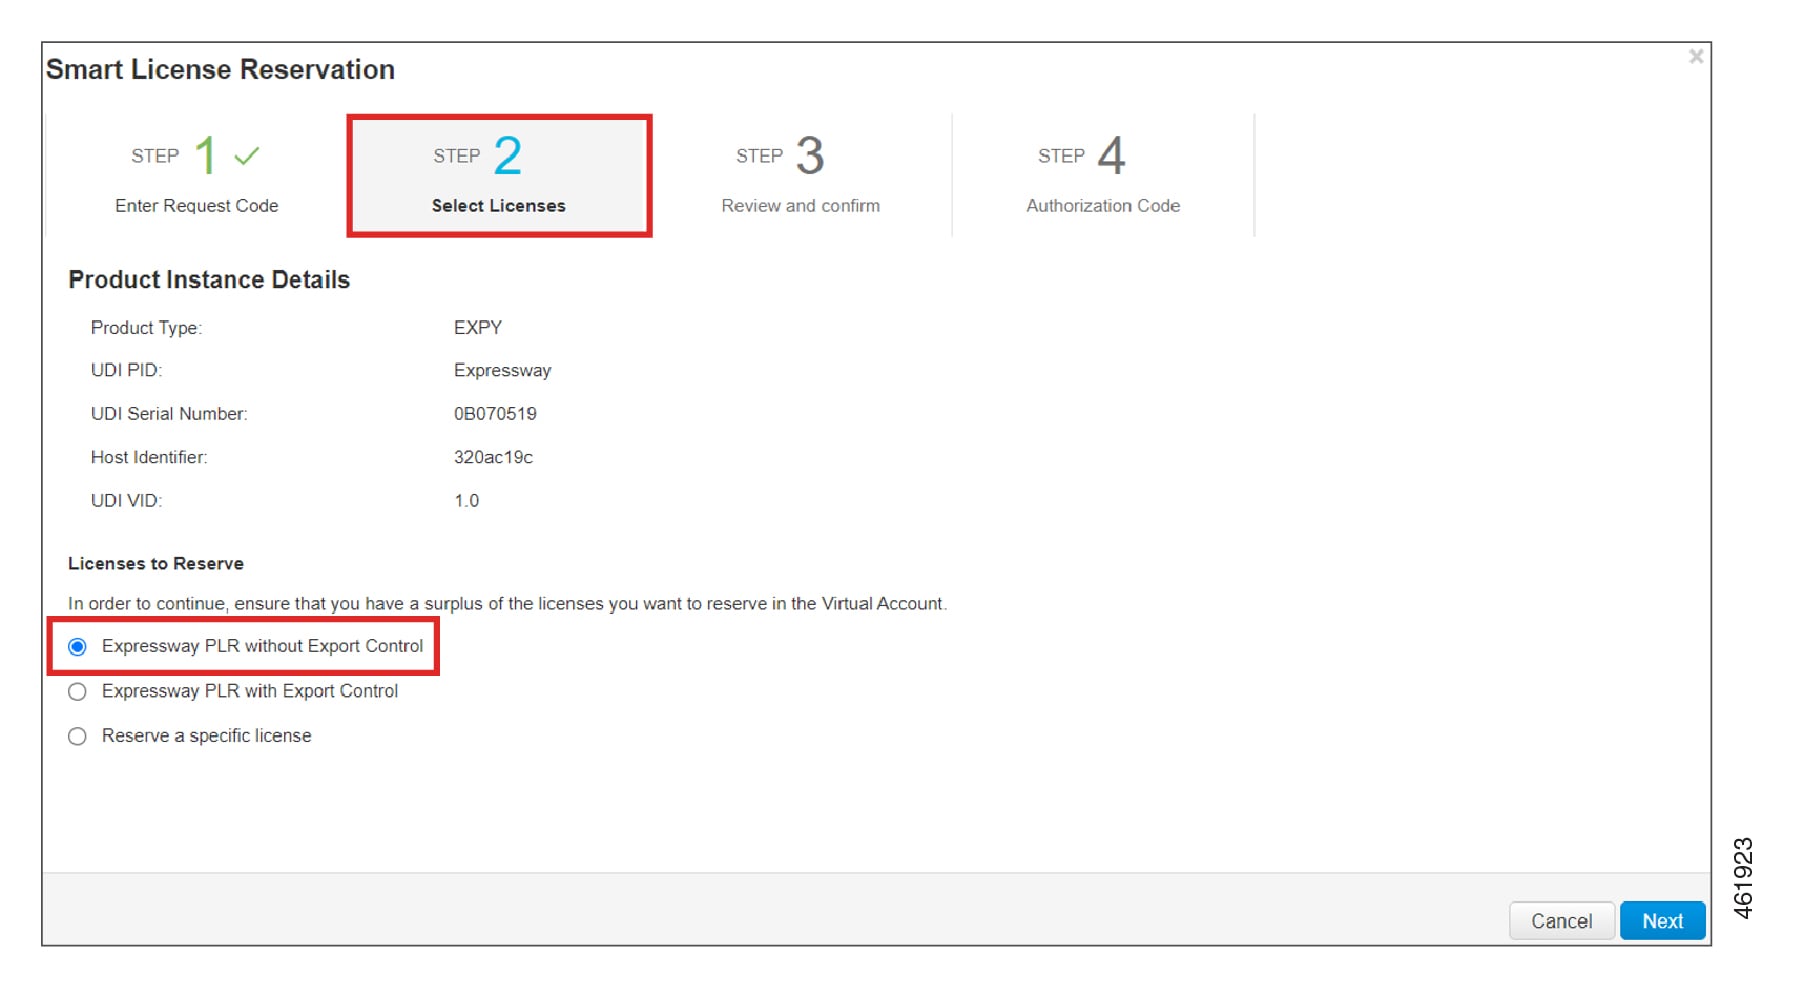Open Step 4 Authorization Code tab

pyautogui.click(x=1103, y=175)
